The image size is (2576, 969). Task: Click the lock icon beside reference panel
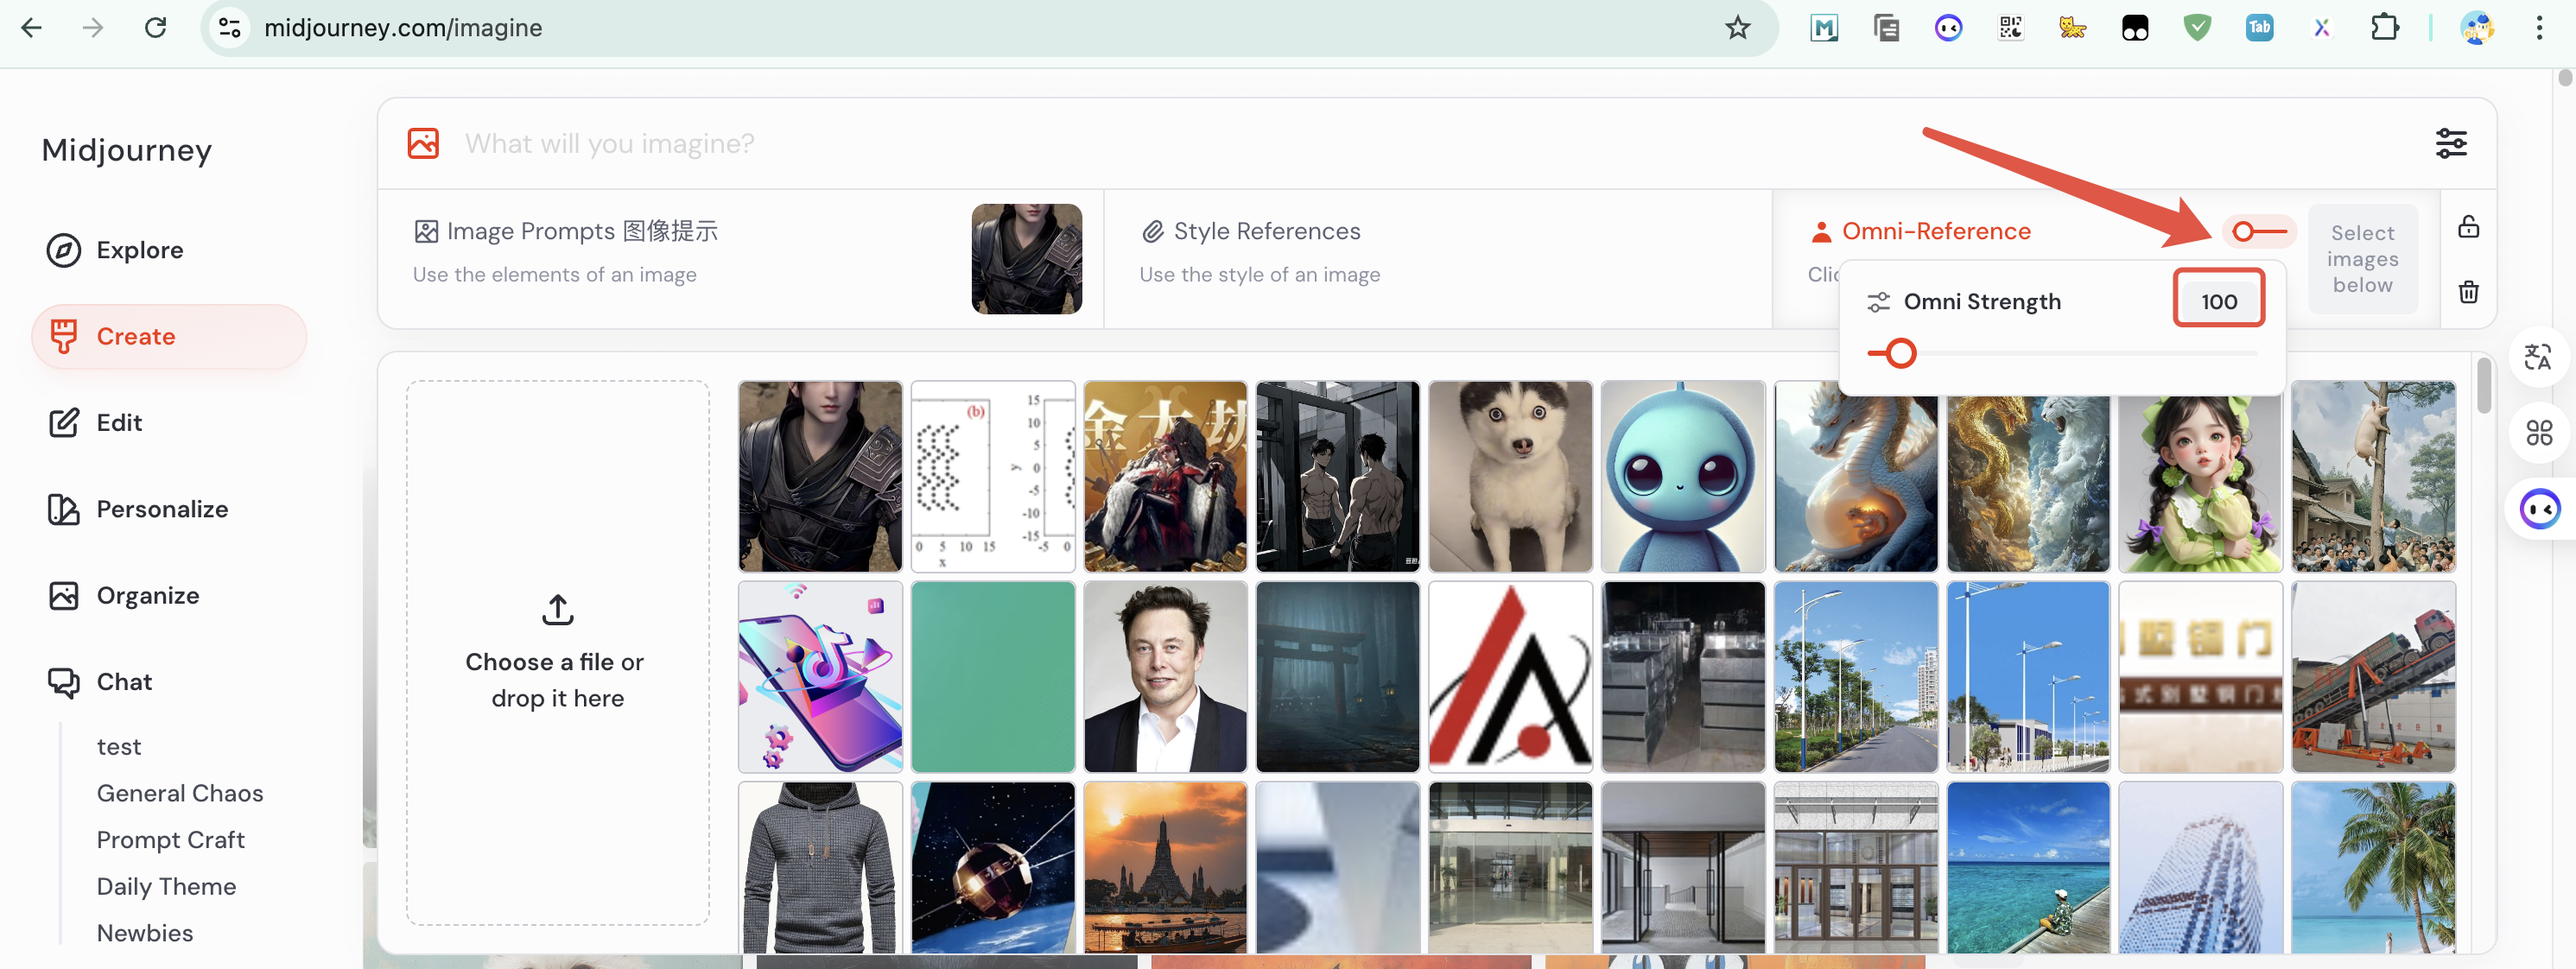point(2468,227)
